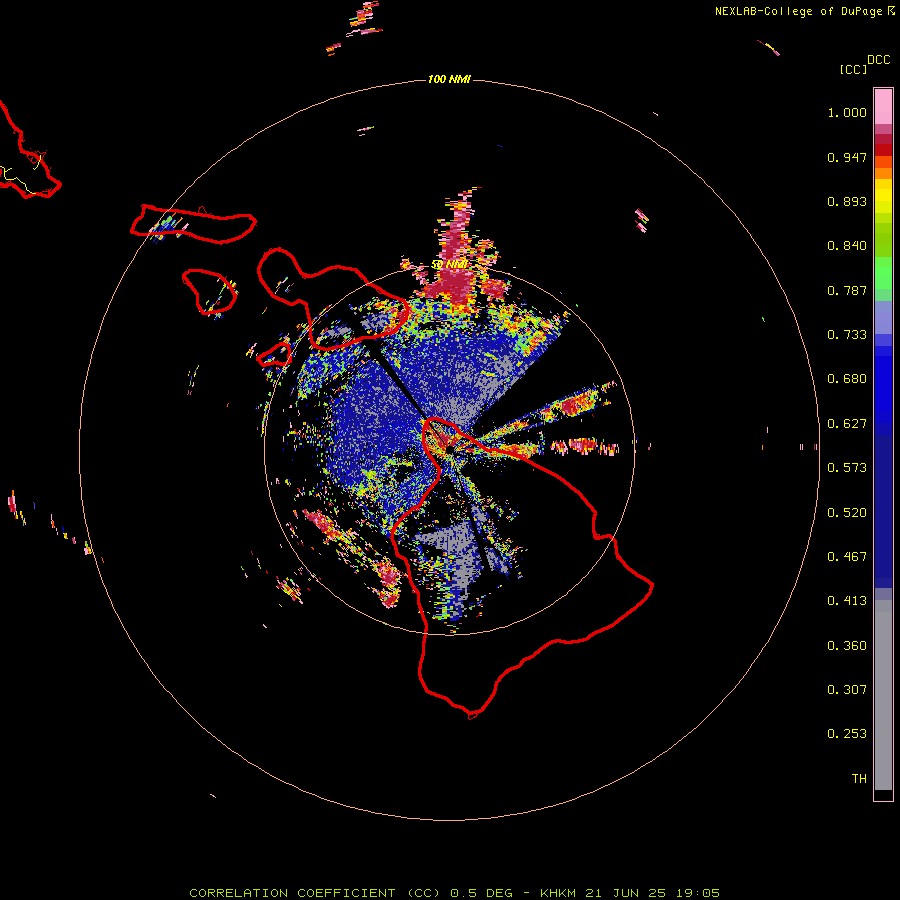900x900 pixels.
Task: Click the 100 NMI range ring label
Action: tap(449, 79)
